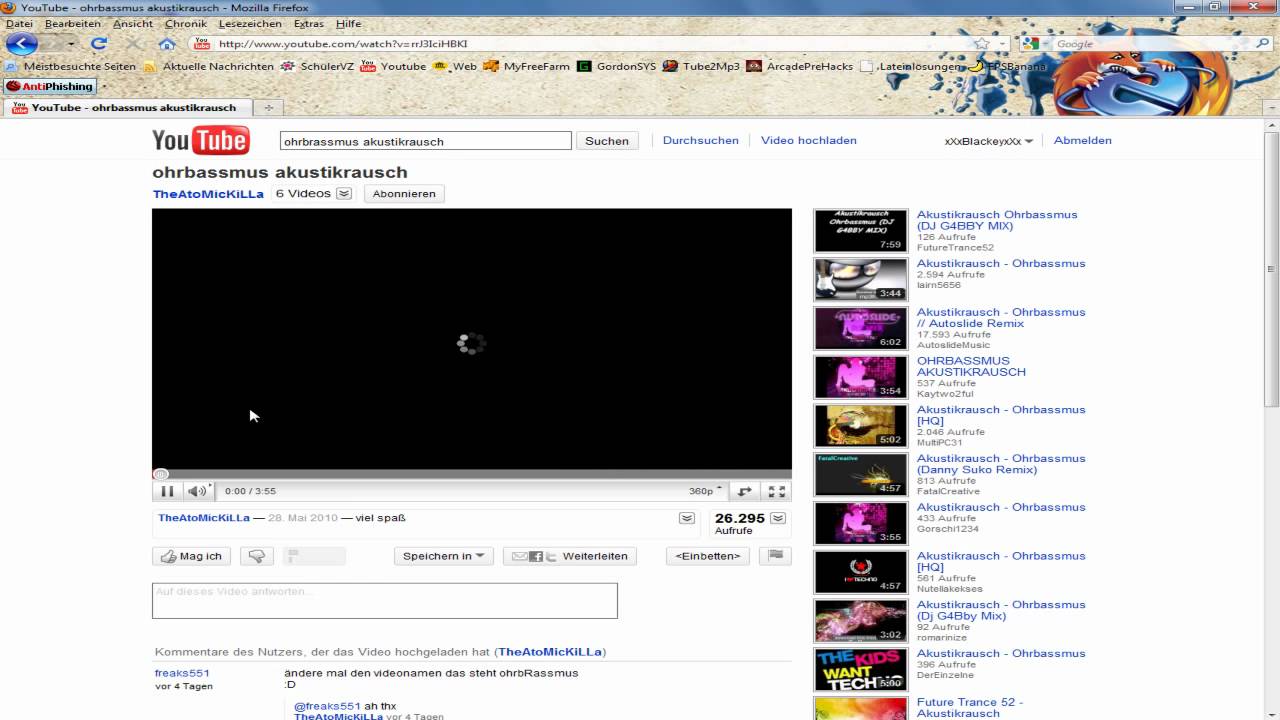
Task: Open the Speichern in dropdown
Action: [x=443, y=556]
